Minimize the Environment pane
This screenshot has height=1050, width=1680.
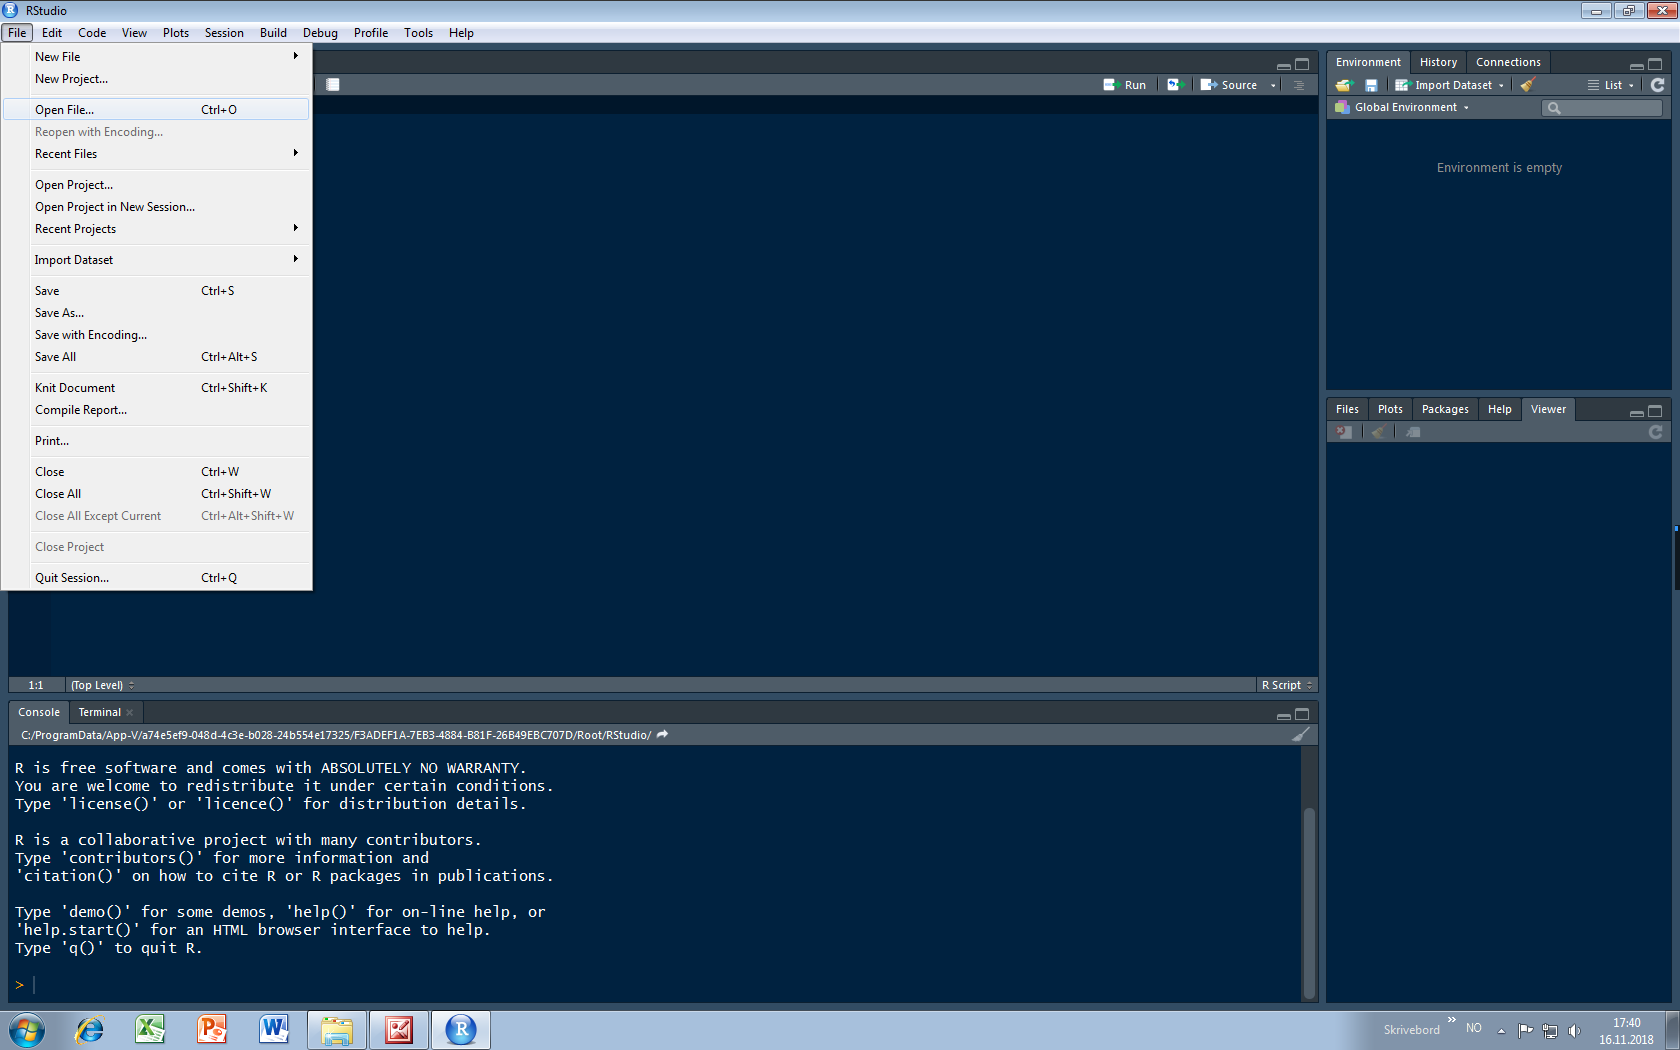tap(1636, 65)
